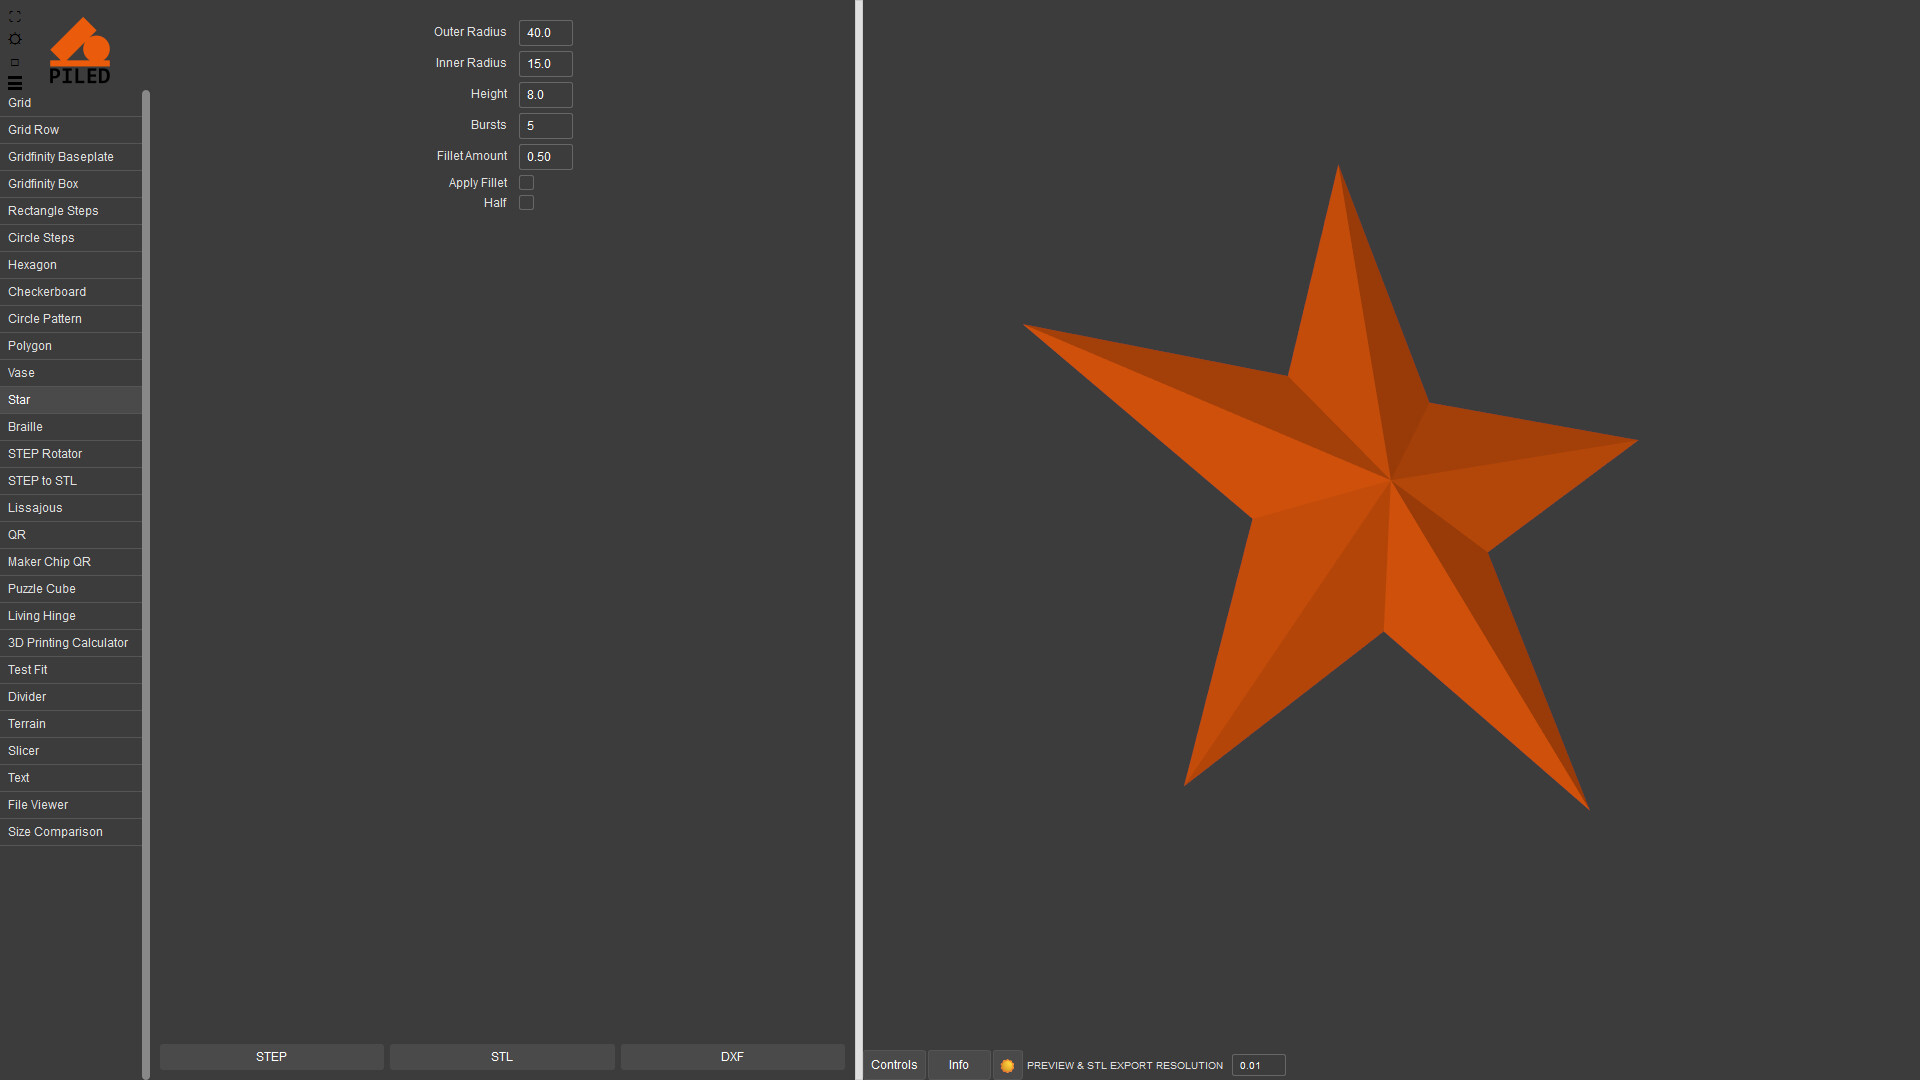This screenshot has width=1920, height=1080.
Task: Focus the Bursts value field
Action: pyautogui.click(x=545, y=126)
